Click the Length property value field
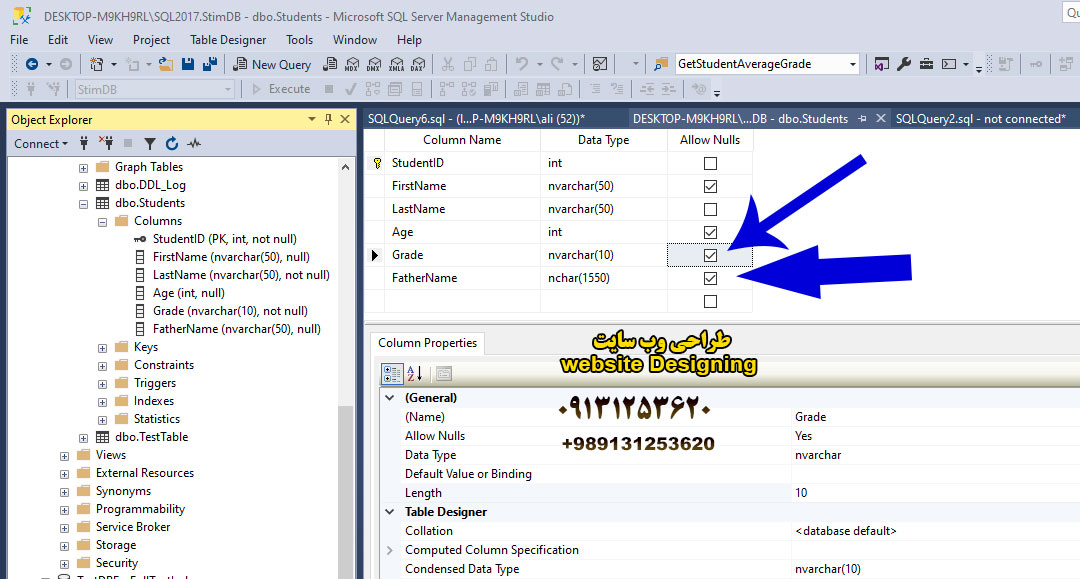This screenshot has height=579, width=1080. (930, 493)
